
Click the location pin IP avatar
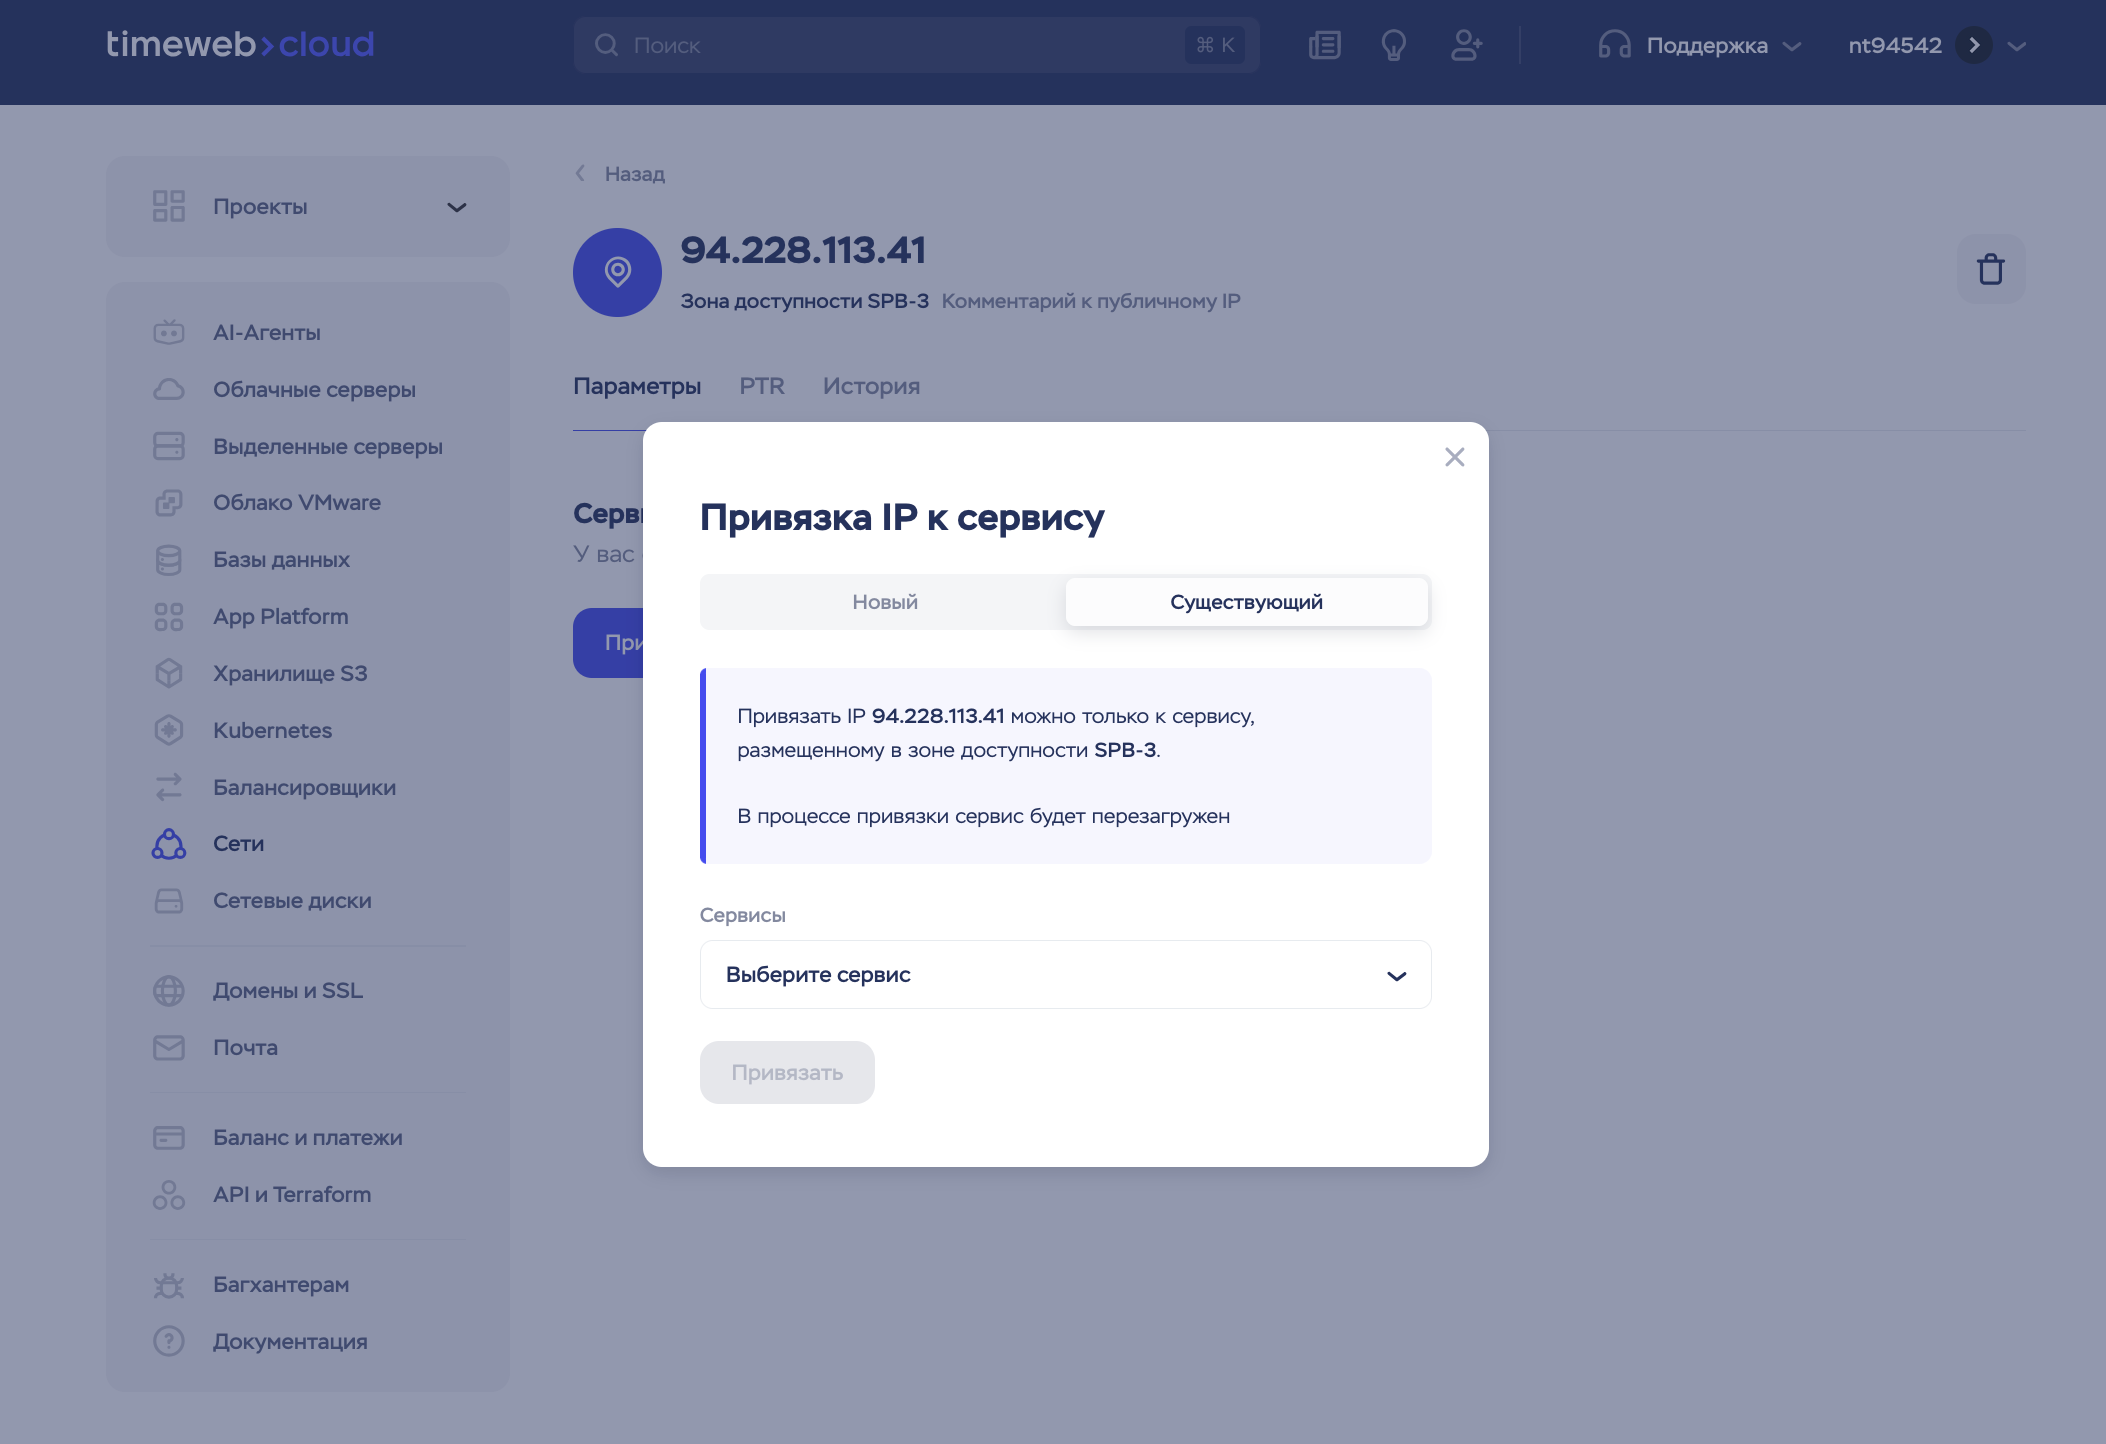617,272
